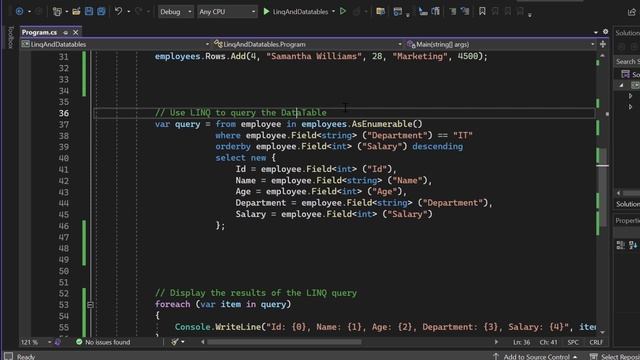The image size is (640, 360).
Task: Click Properties panel categorized icon
Action: [x=620, y=245]
